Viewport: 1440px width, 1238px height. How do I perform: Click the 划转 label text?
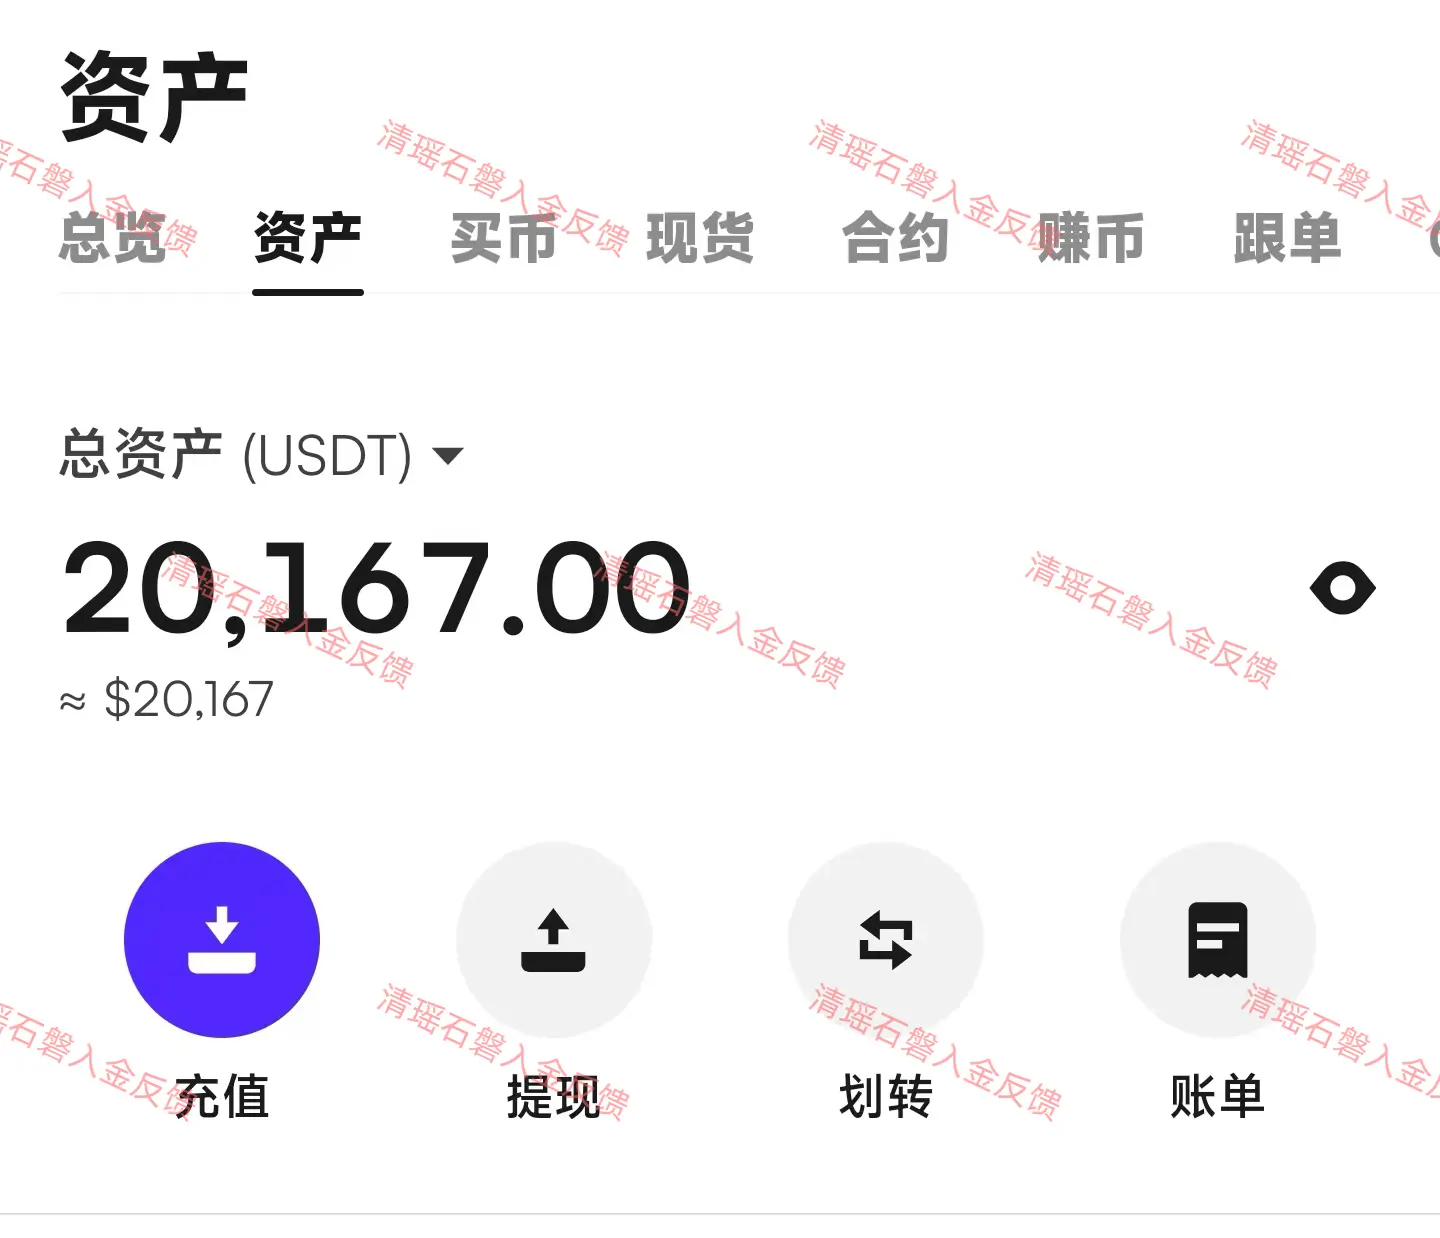tap(886, 1096)
